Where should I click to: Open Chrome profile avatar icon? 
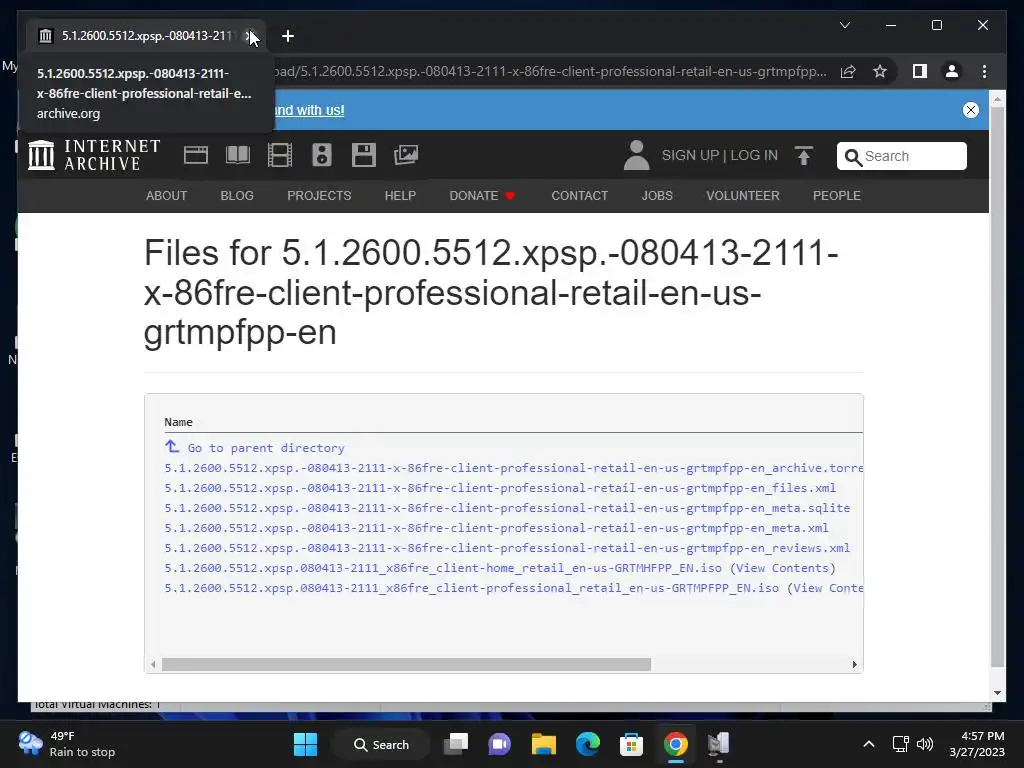point(952,71)
